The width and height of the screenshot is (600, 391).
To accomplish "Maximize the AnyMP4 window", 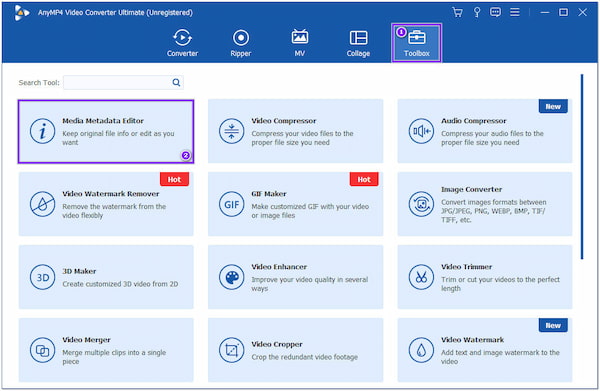I will [563, 12].
